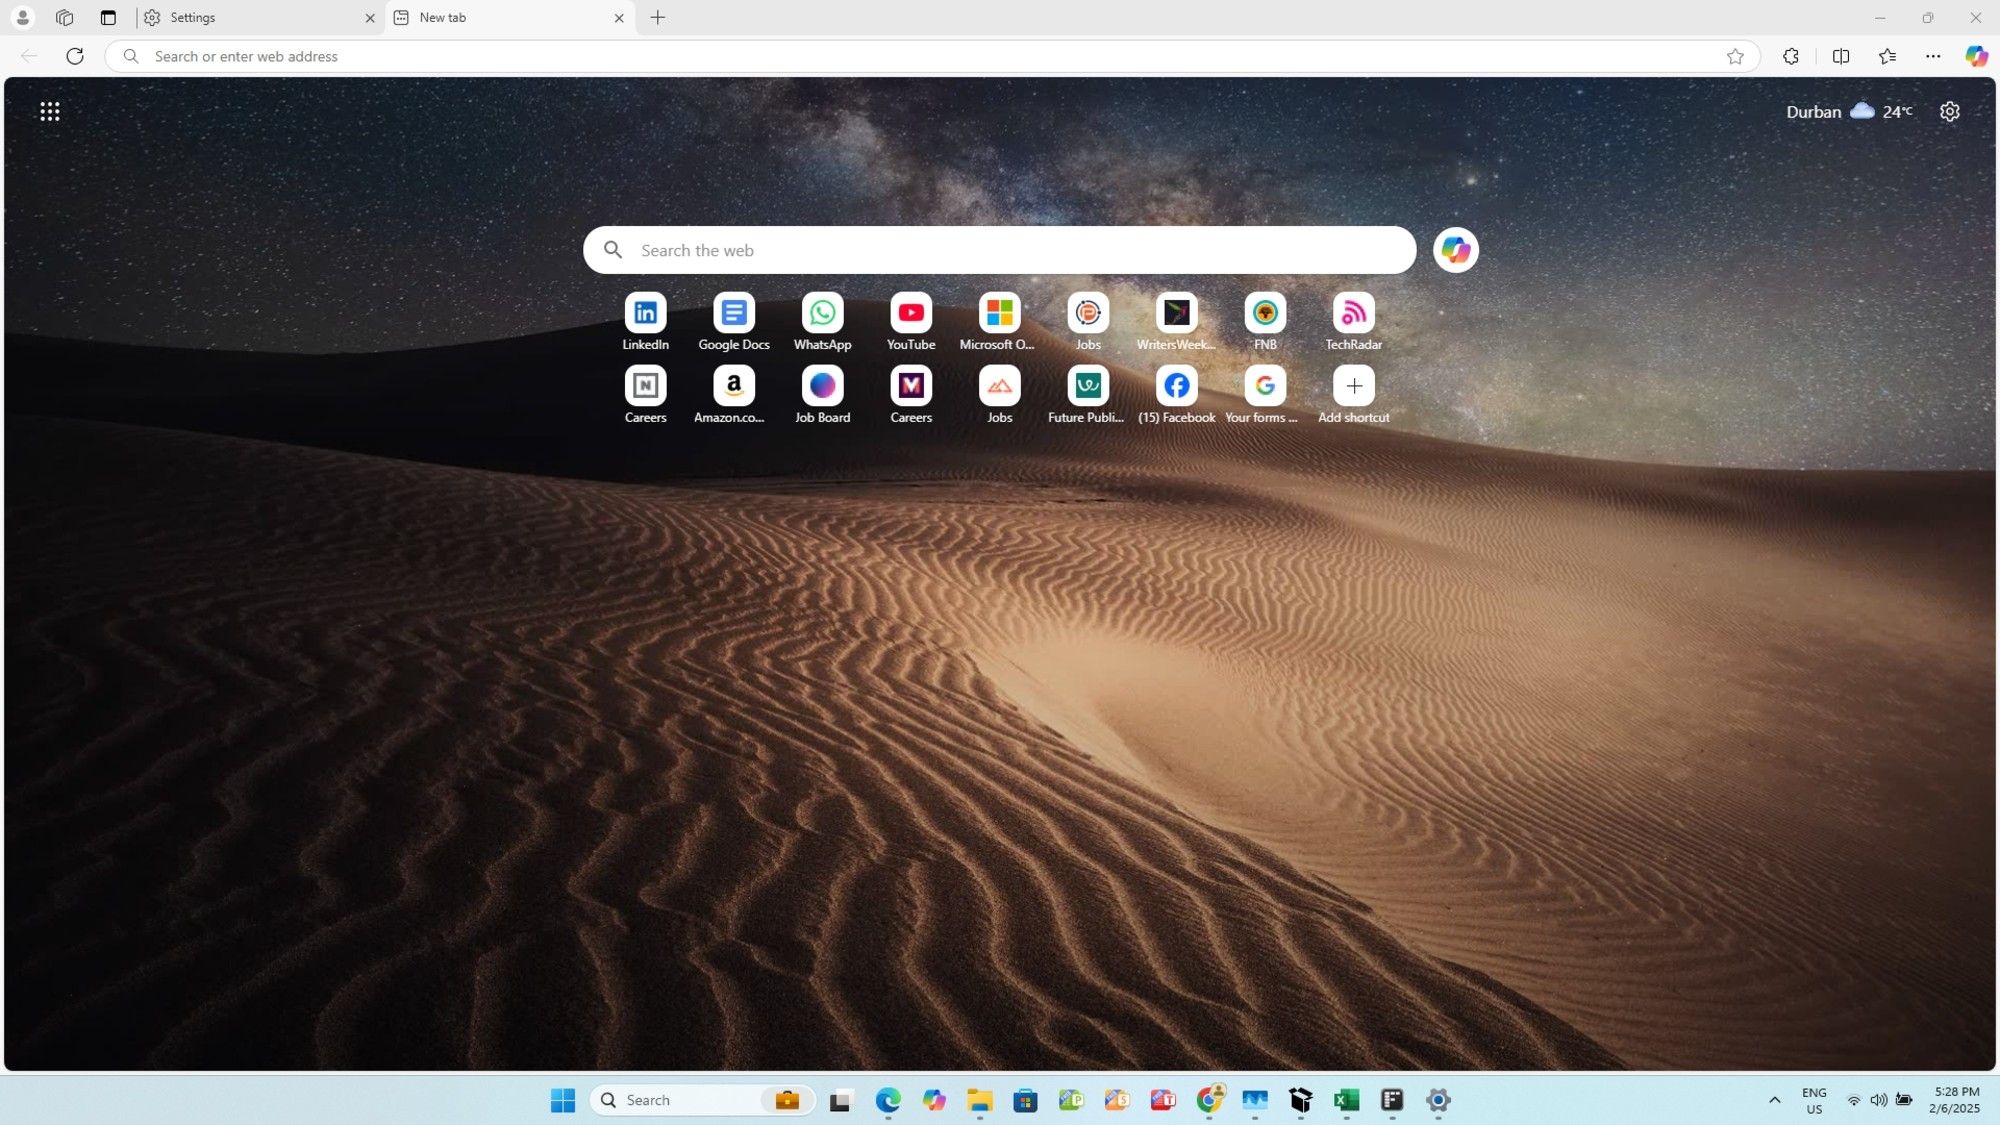Launch the WhatsApp shortcut
The width and height of the screenshot is (2000, 1125).
point(822,314)
